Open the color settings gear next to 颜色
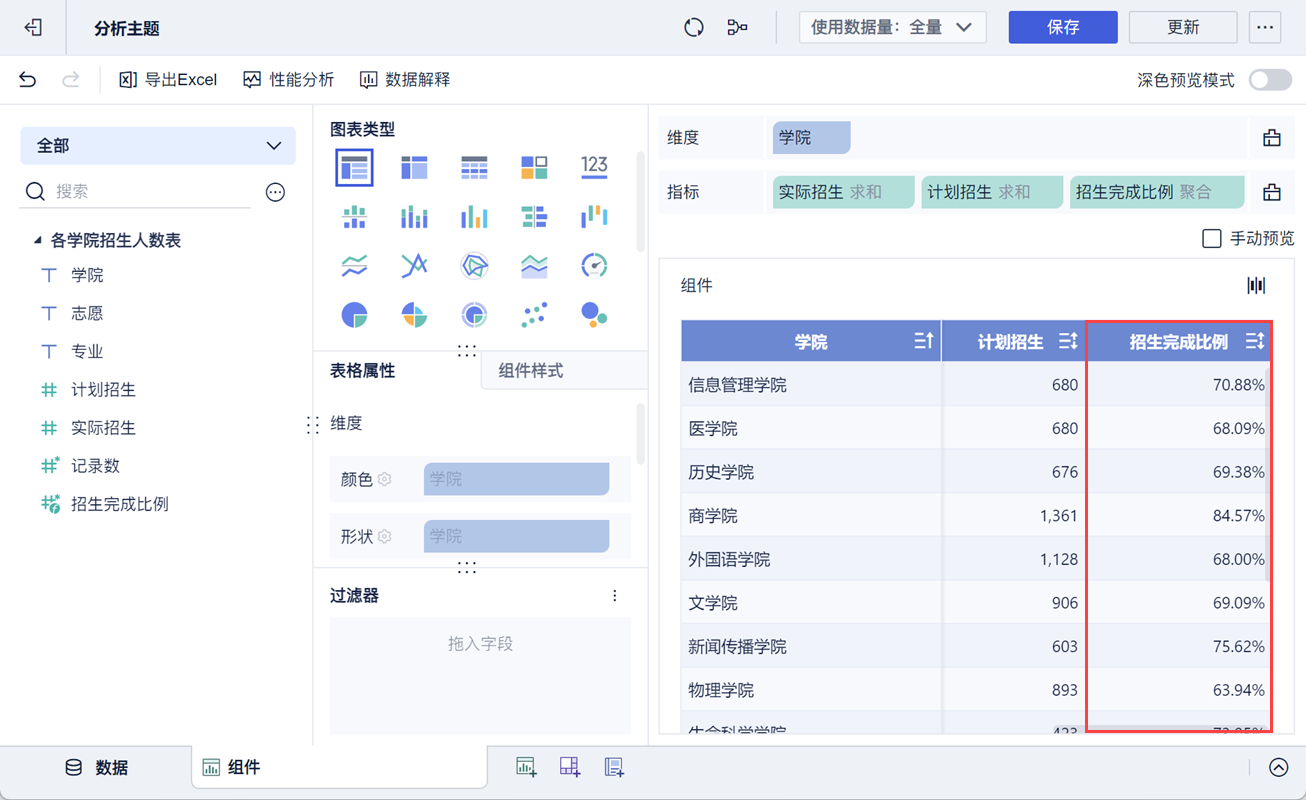The width and height of the screenshot is (1306, 800). click(385, 479)
